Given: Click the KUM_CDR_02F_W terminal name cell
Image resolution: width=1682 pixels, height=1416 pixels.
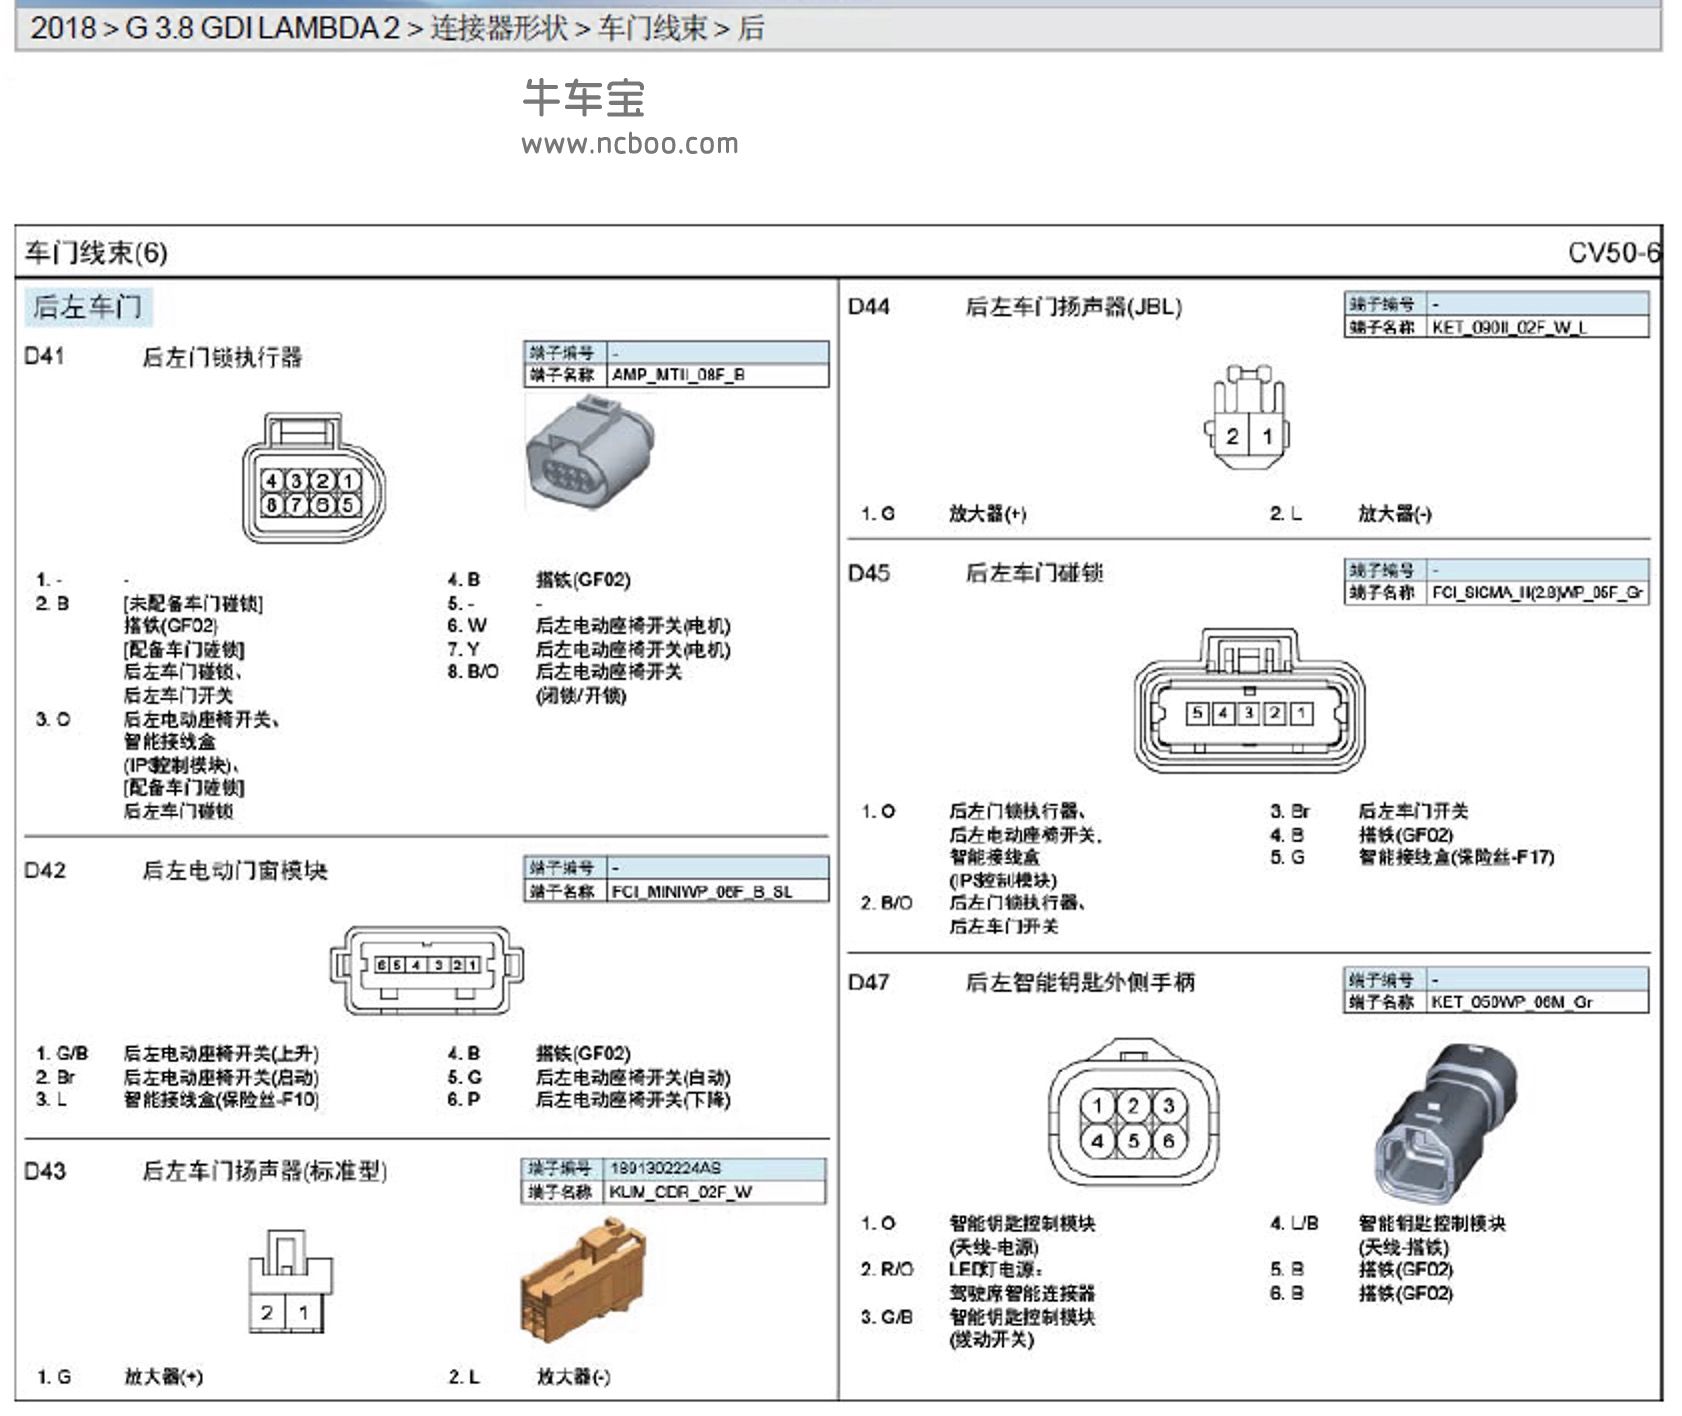Looking at the screenshot, I should point(715,1192).
